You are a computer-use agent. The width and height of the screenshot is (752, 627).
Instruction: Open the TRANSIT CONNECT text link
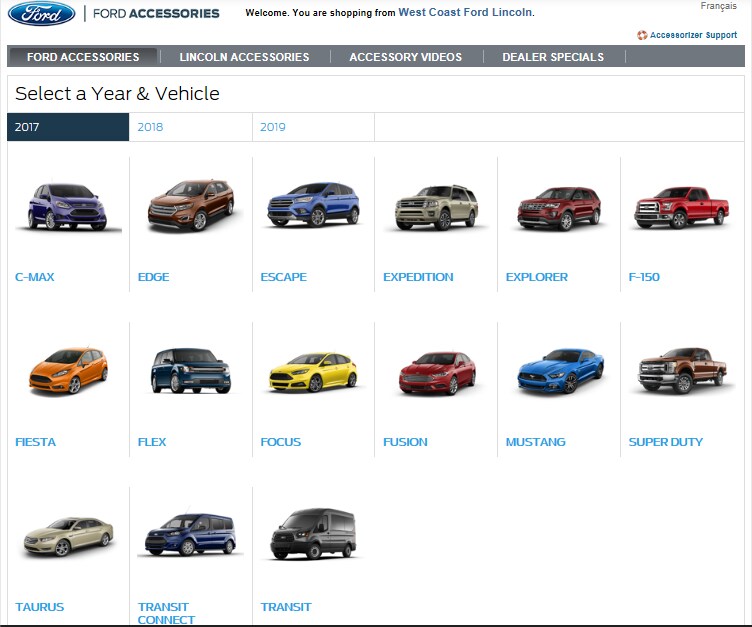(x=166, y=614)
